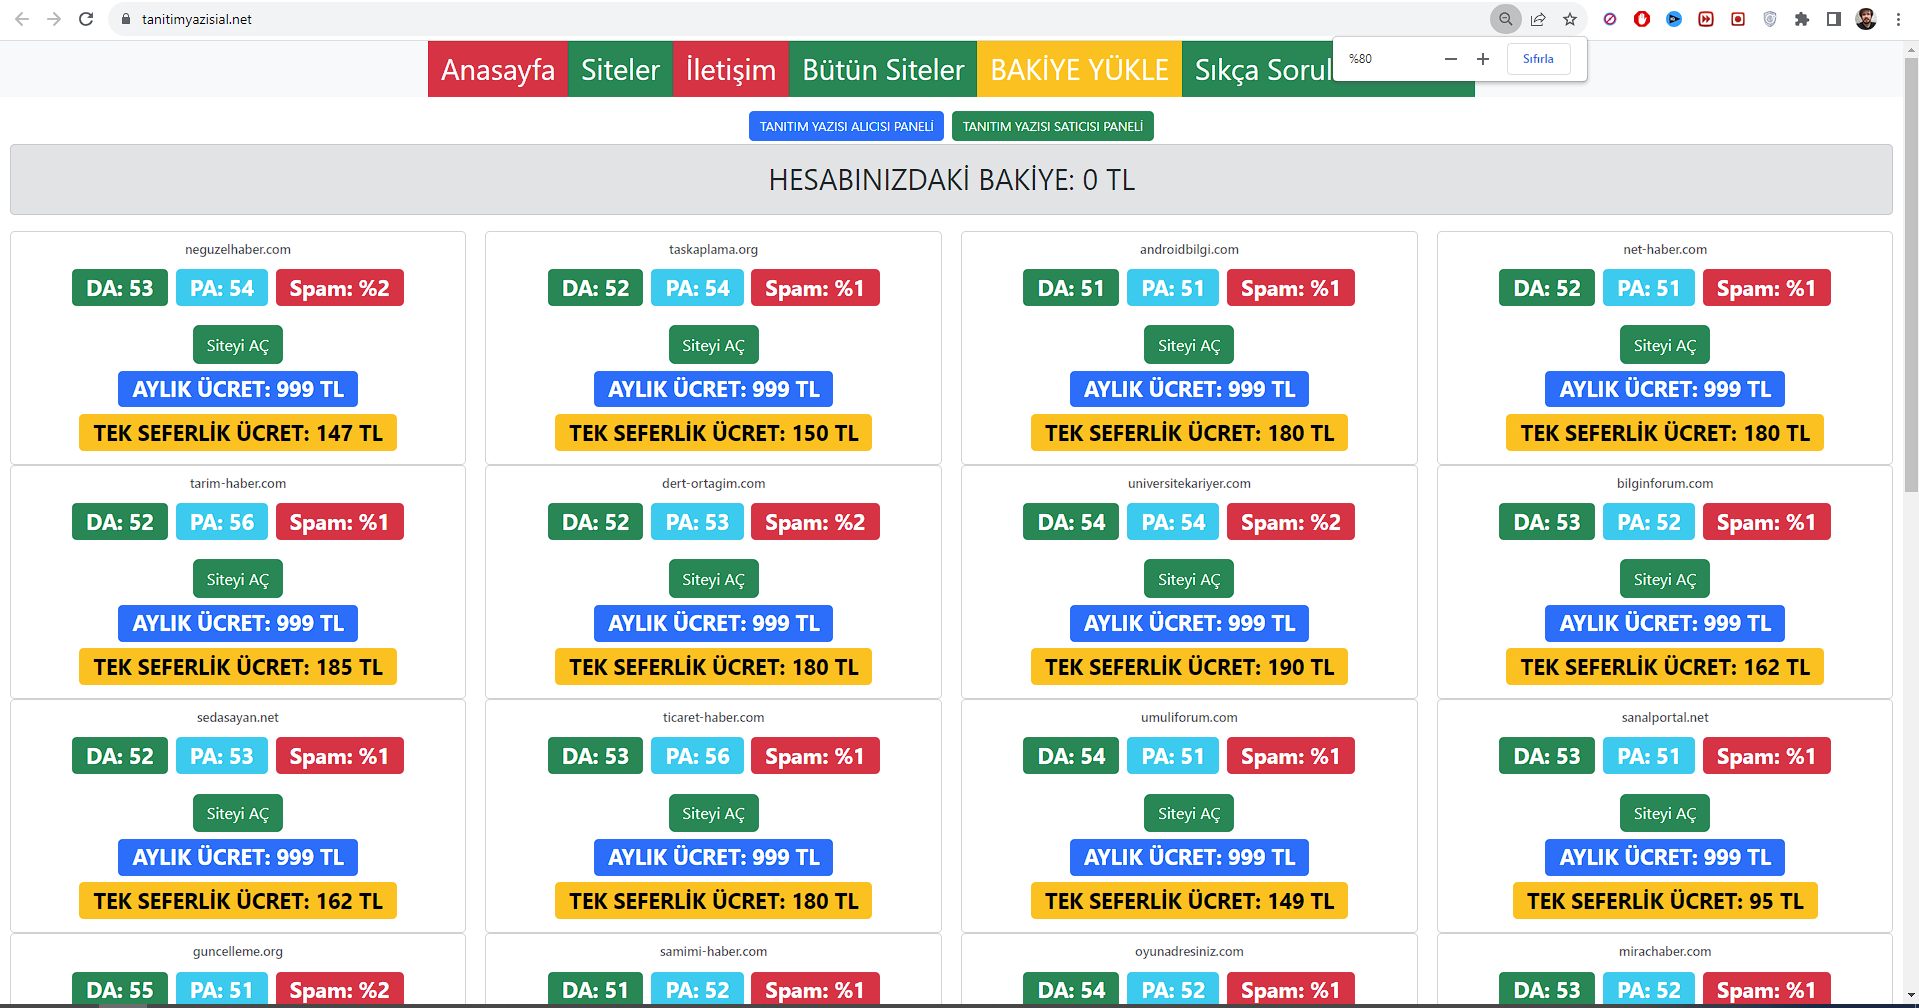Choose TEK SEFERLİK ÜCRET: 150 TL
Image resolution: width=1919 pixels, height=1008 pixels.
click(x=714, y=433)
